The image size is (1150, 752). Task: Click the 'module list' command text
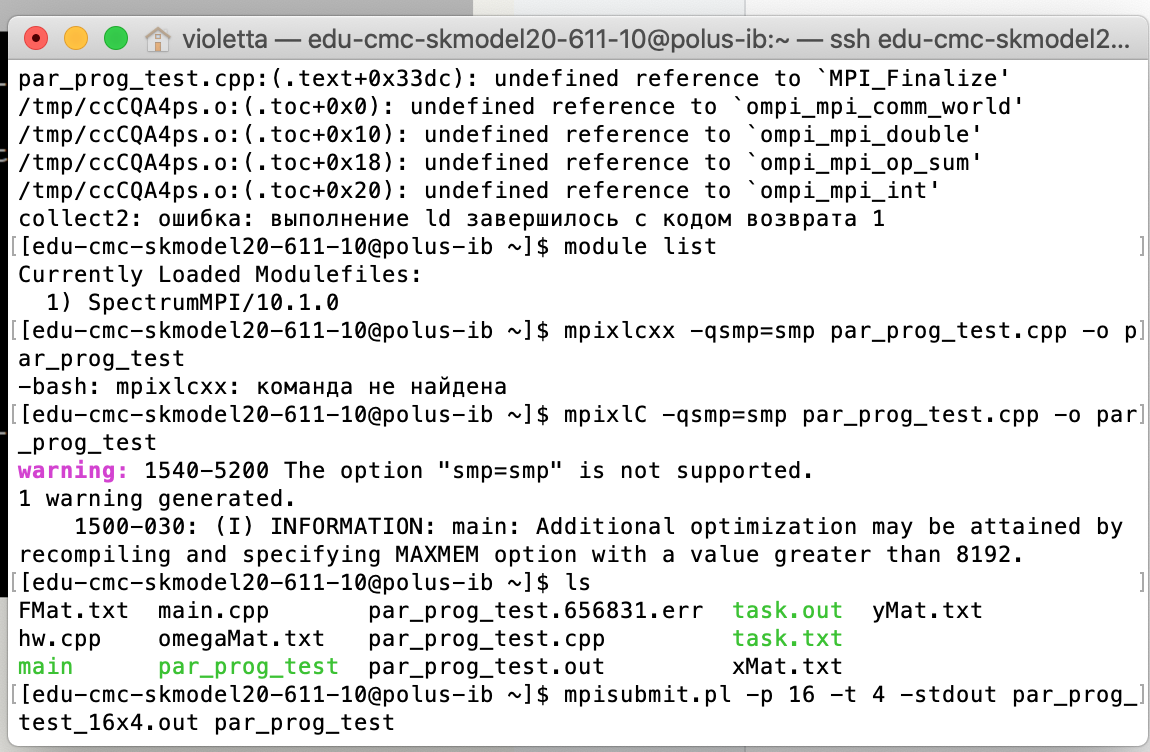tap(640, 247)
